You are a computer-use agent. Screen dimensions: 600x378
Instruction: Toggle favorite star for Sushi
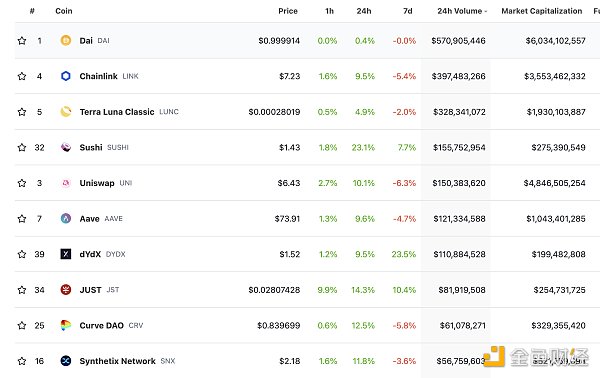coord(22,147)
